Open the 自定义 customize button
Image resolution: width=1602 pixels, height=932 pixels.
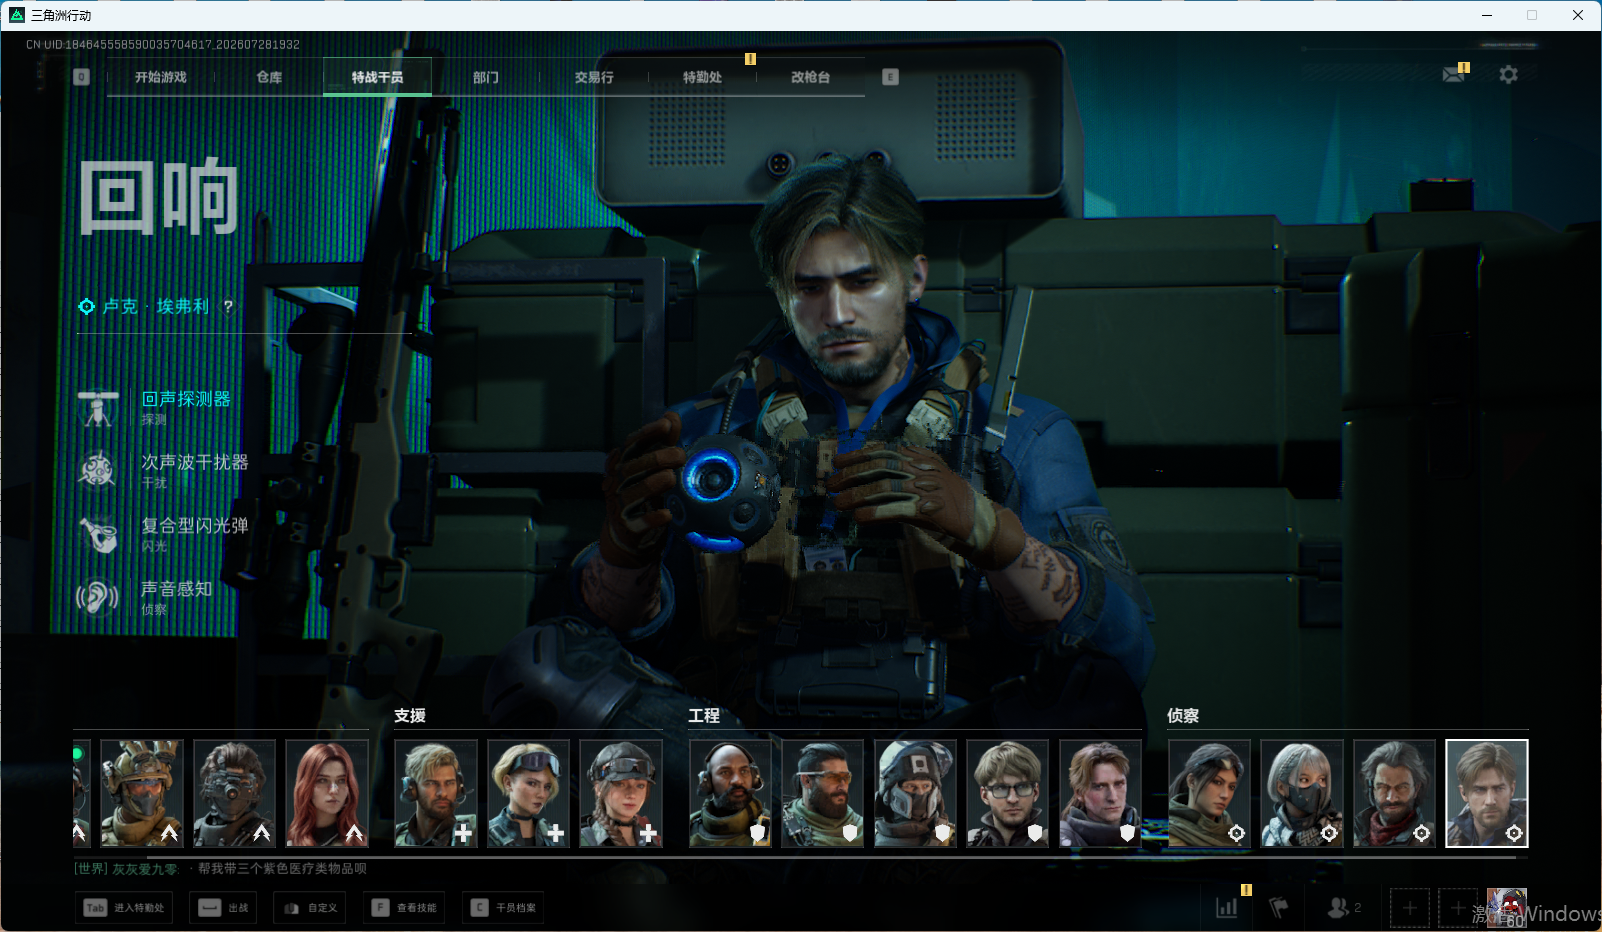(310, 908)
